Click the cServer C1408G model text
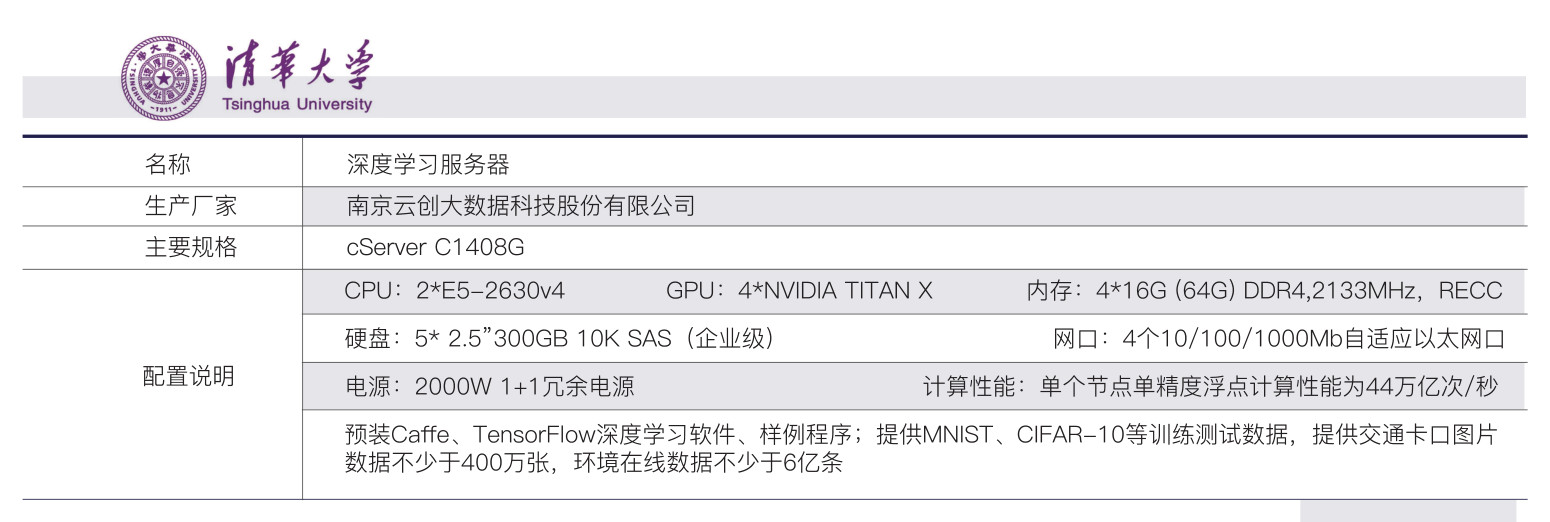 [435, 247]
